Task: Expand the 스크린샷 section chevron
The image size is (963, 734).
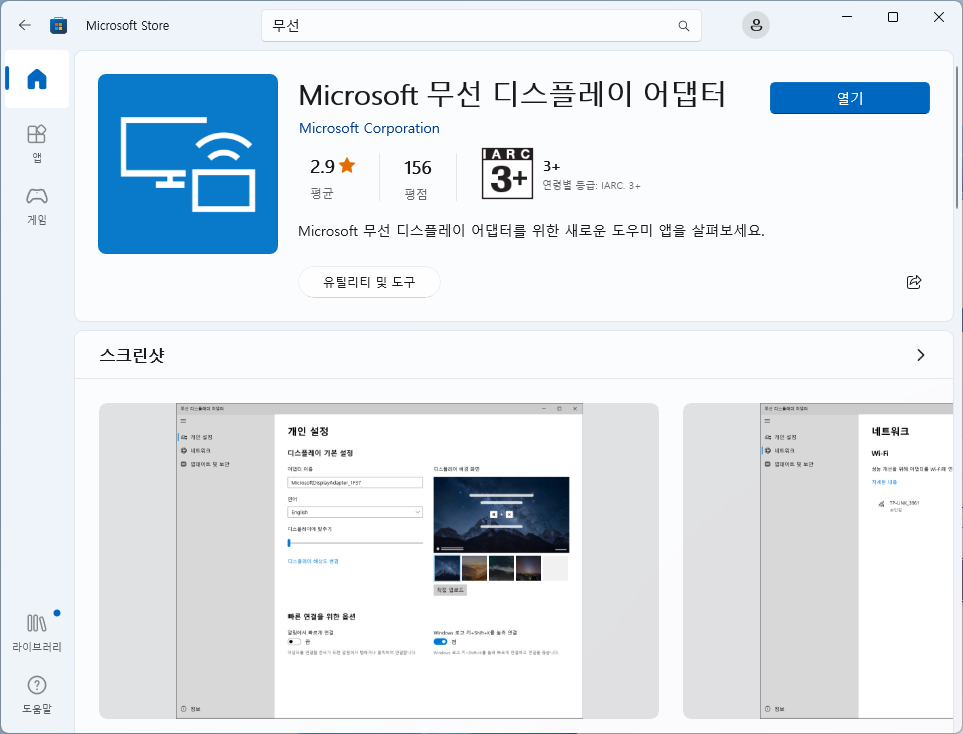Action: pos(920,355)
